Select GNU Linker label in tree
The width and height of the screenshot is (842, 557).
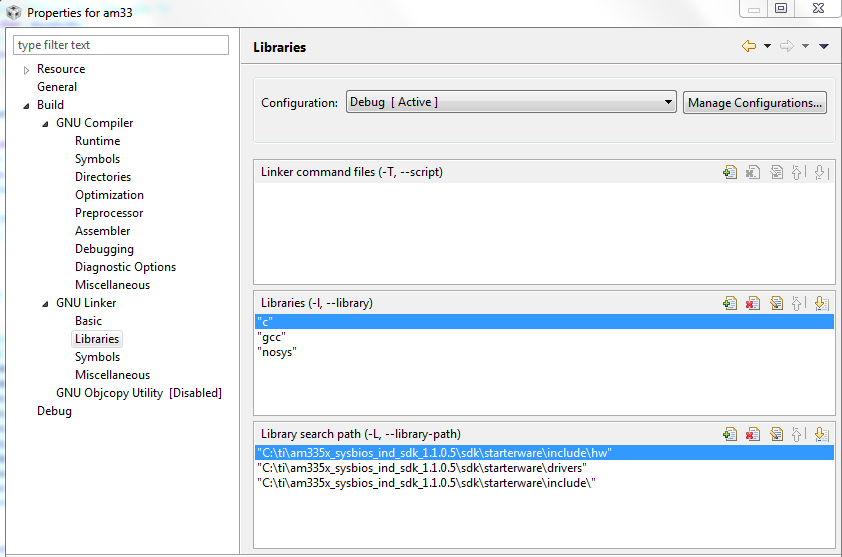click(x=86, y=303)
